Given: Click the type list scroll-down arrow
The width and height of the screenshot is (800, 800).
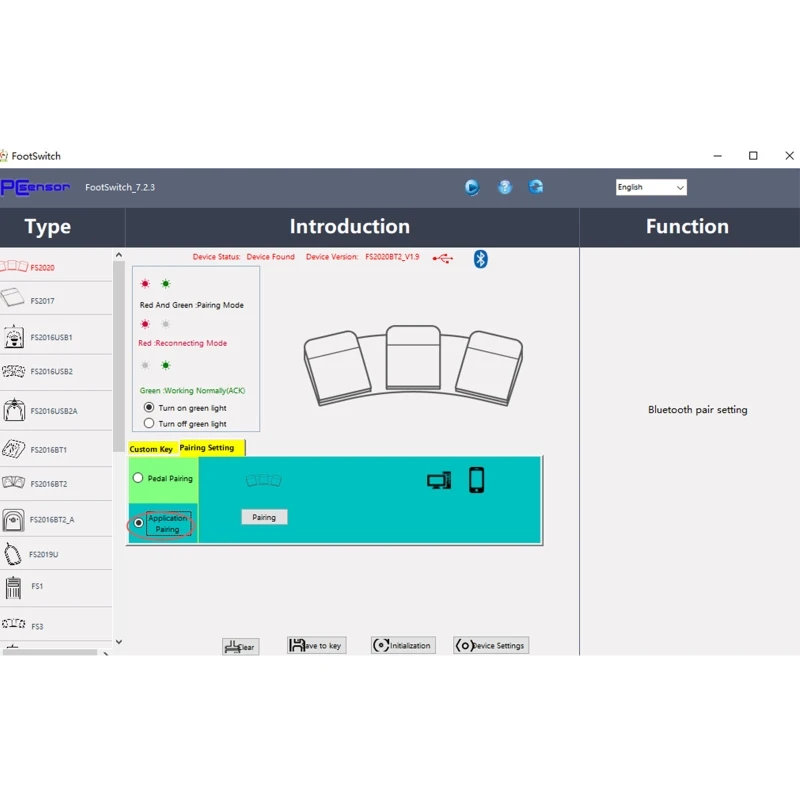Looking at the screenshot, I should coord(119,642).
